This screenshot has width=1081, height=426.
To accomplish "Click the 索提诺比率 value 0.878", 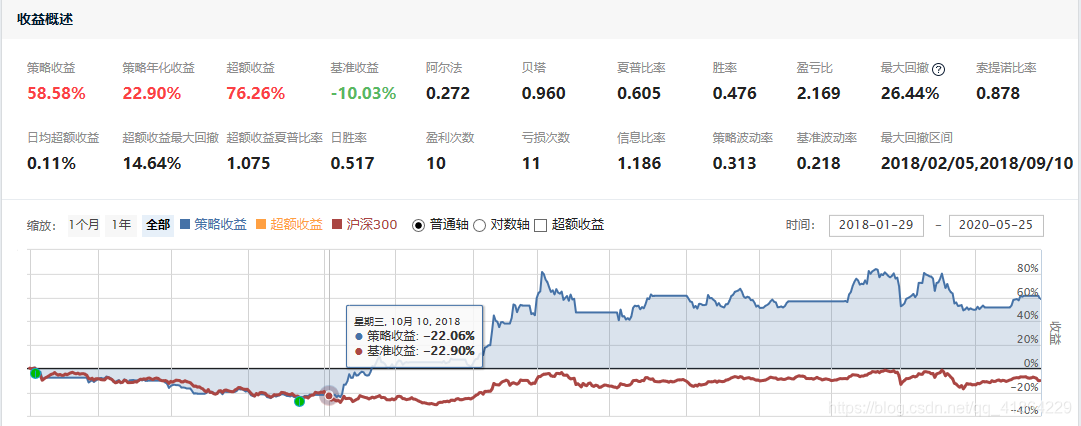I will click(x=998, y=94).
